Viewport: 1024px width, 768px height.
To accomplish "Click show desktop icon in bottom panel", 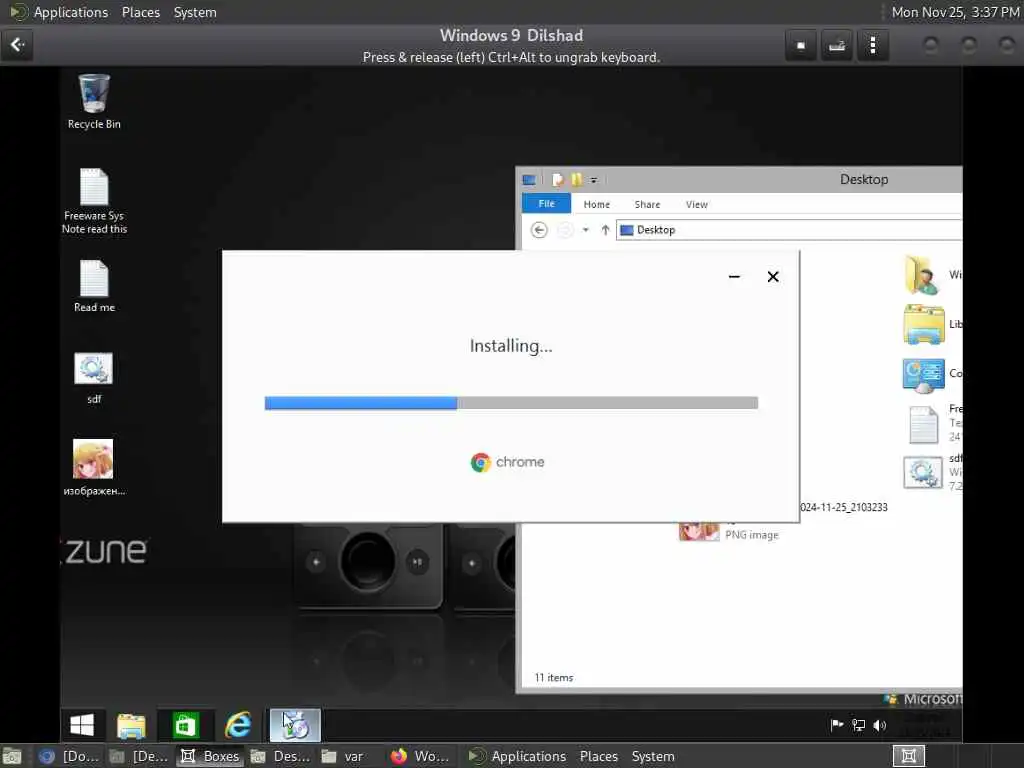I will [x=12, y=756].
